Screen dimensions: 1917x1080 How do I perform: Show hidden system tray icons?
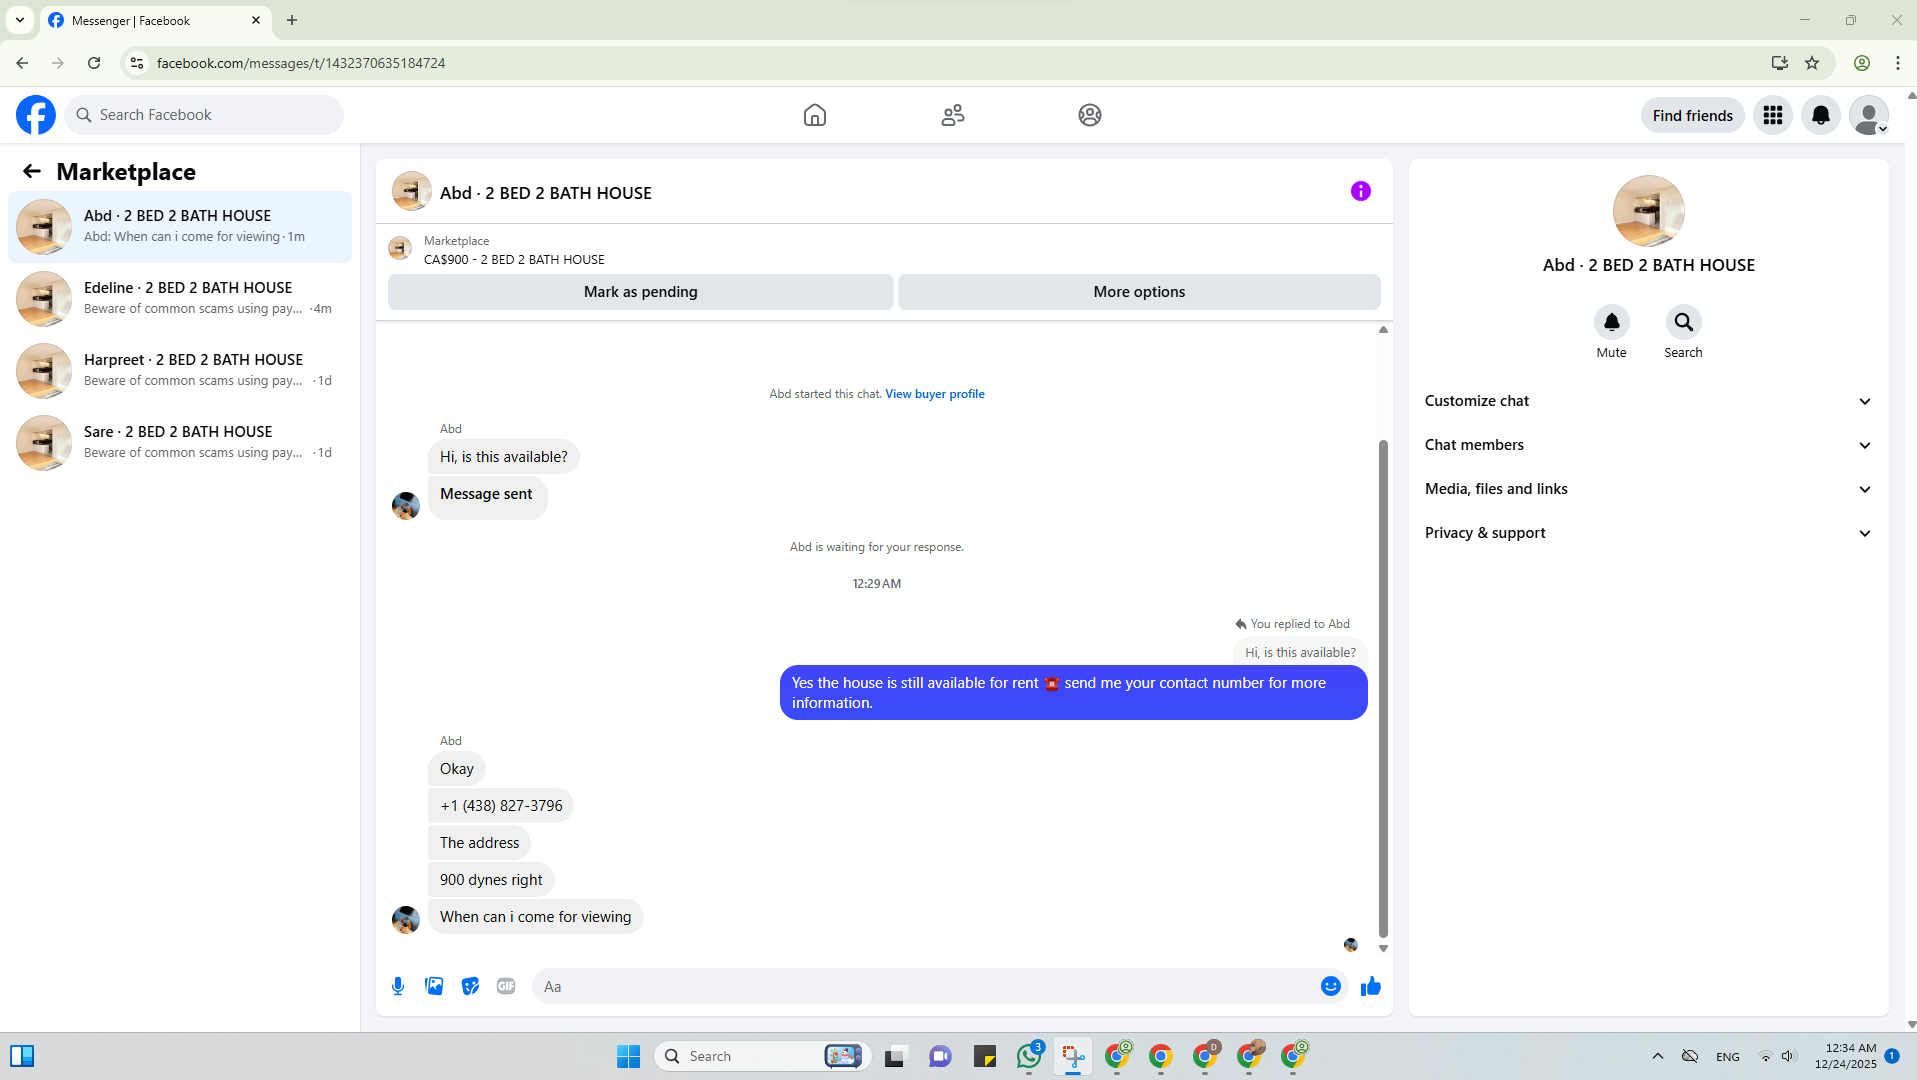[x=1657, y=1056]
